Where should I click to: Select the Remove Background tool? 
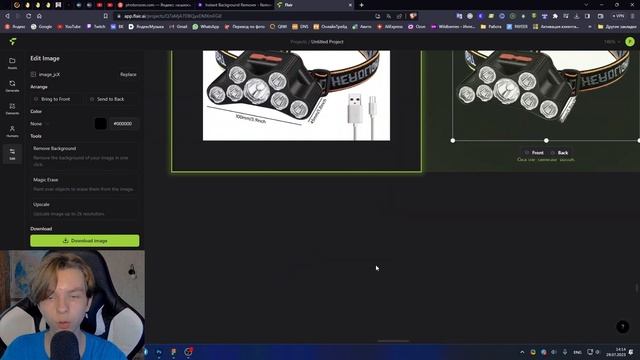coord(84,156)
